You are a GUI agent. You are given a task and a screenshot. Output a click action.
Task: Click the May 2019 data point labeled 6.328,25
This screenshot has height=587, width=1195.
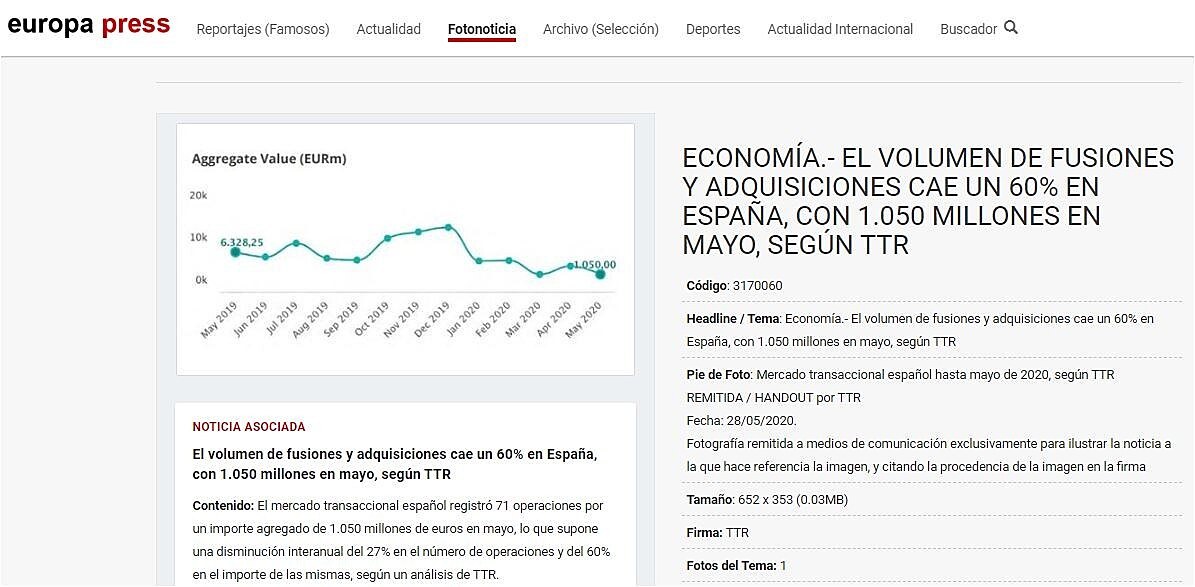[235, 252]
